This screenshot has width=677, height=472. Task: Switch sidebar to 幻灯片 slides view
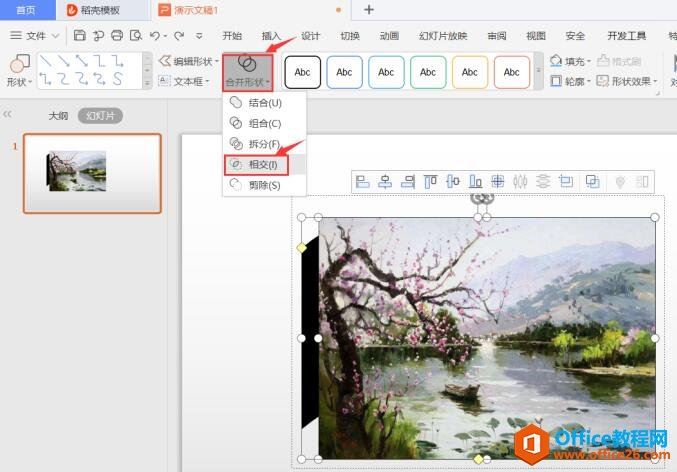pyautogui.click(x=100, y=116)
